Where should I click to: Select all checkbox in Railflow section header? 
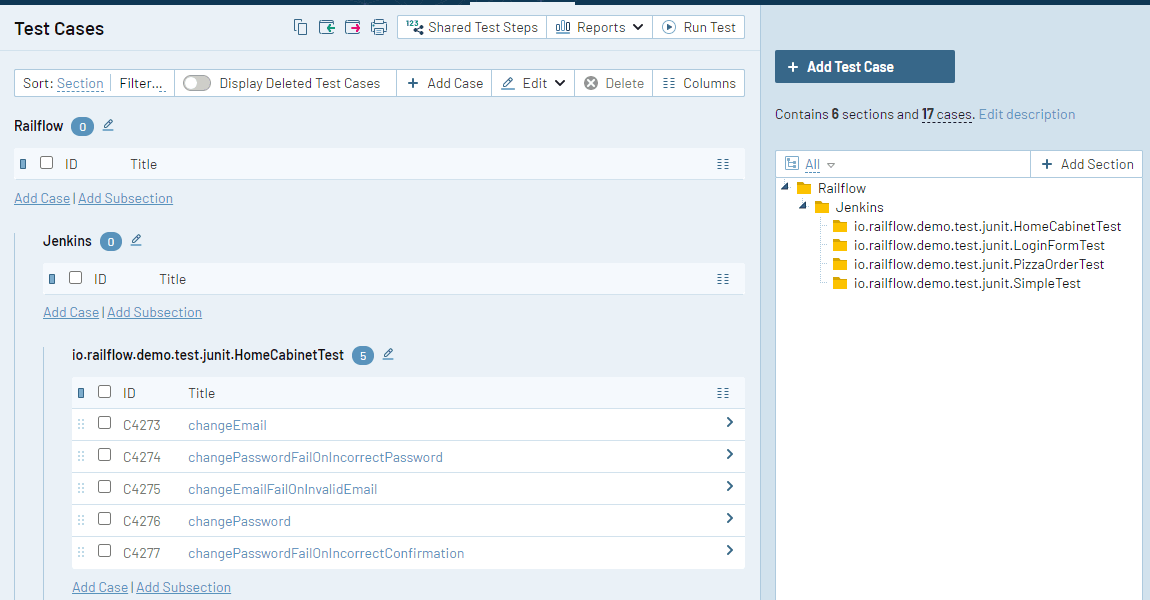click(x=46, y=163)
